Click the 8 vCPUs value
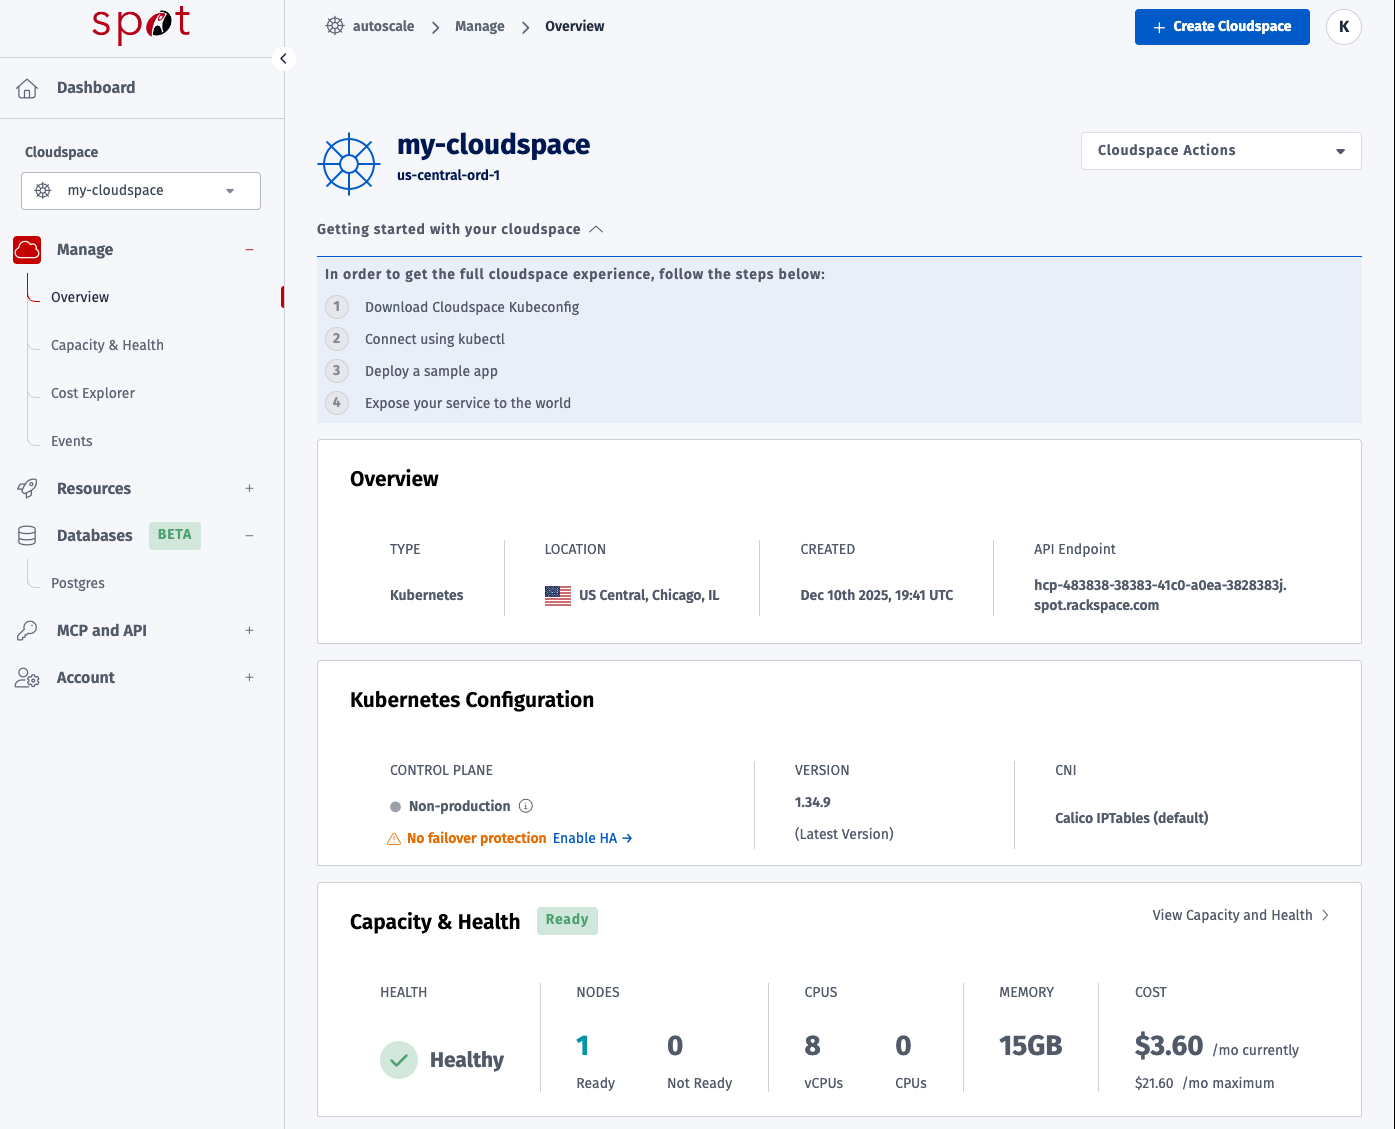 click(x=812, y=1046)
